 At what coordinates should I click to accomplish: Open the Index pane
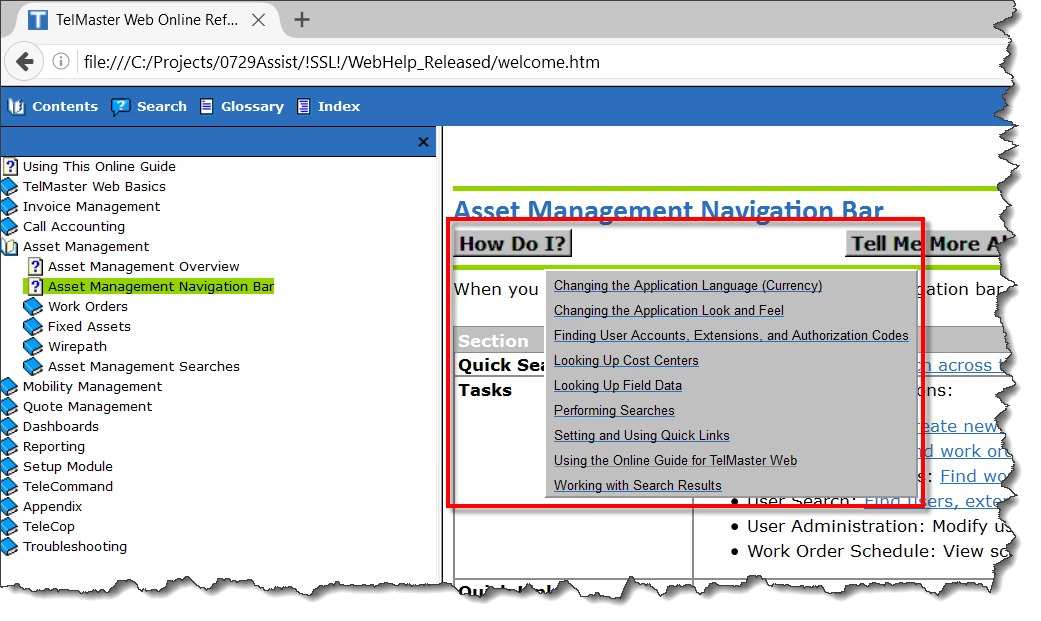(339, 106)
